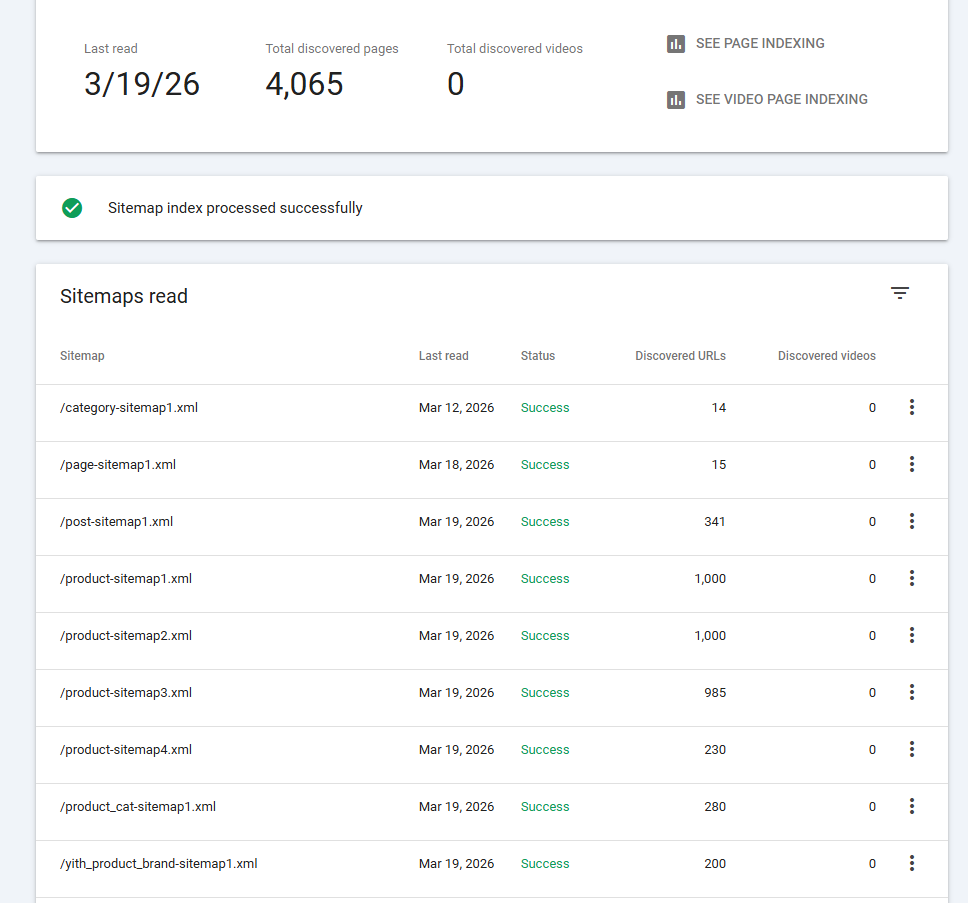The image size is (968, 903).
Task: Click the Status column header
Action: [x=537, y=356]
